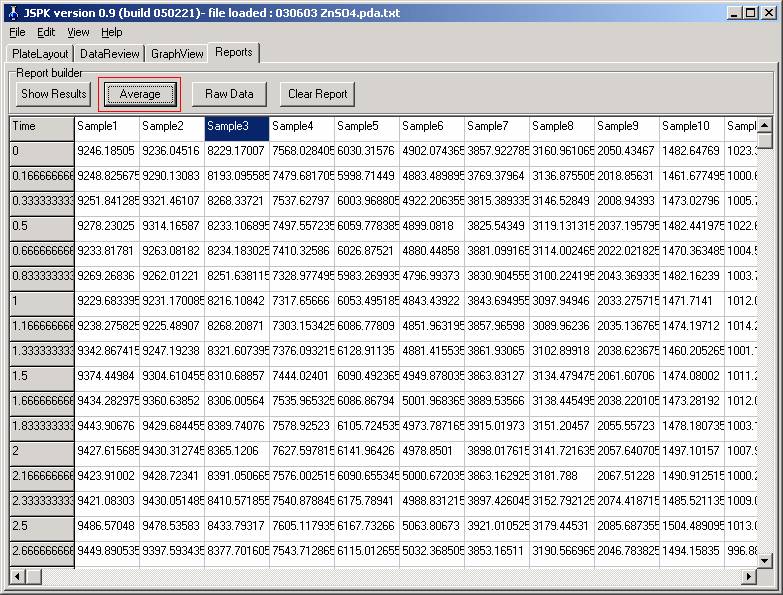Select the Sample10 column header

(x=691, y=129)
